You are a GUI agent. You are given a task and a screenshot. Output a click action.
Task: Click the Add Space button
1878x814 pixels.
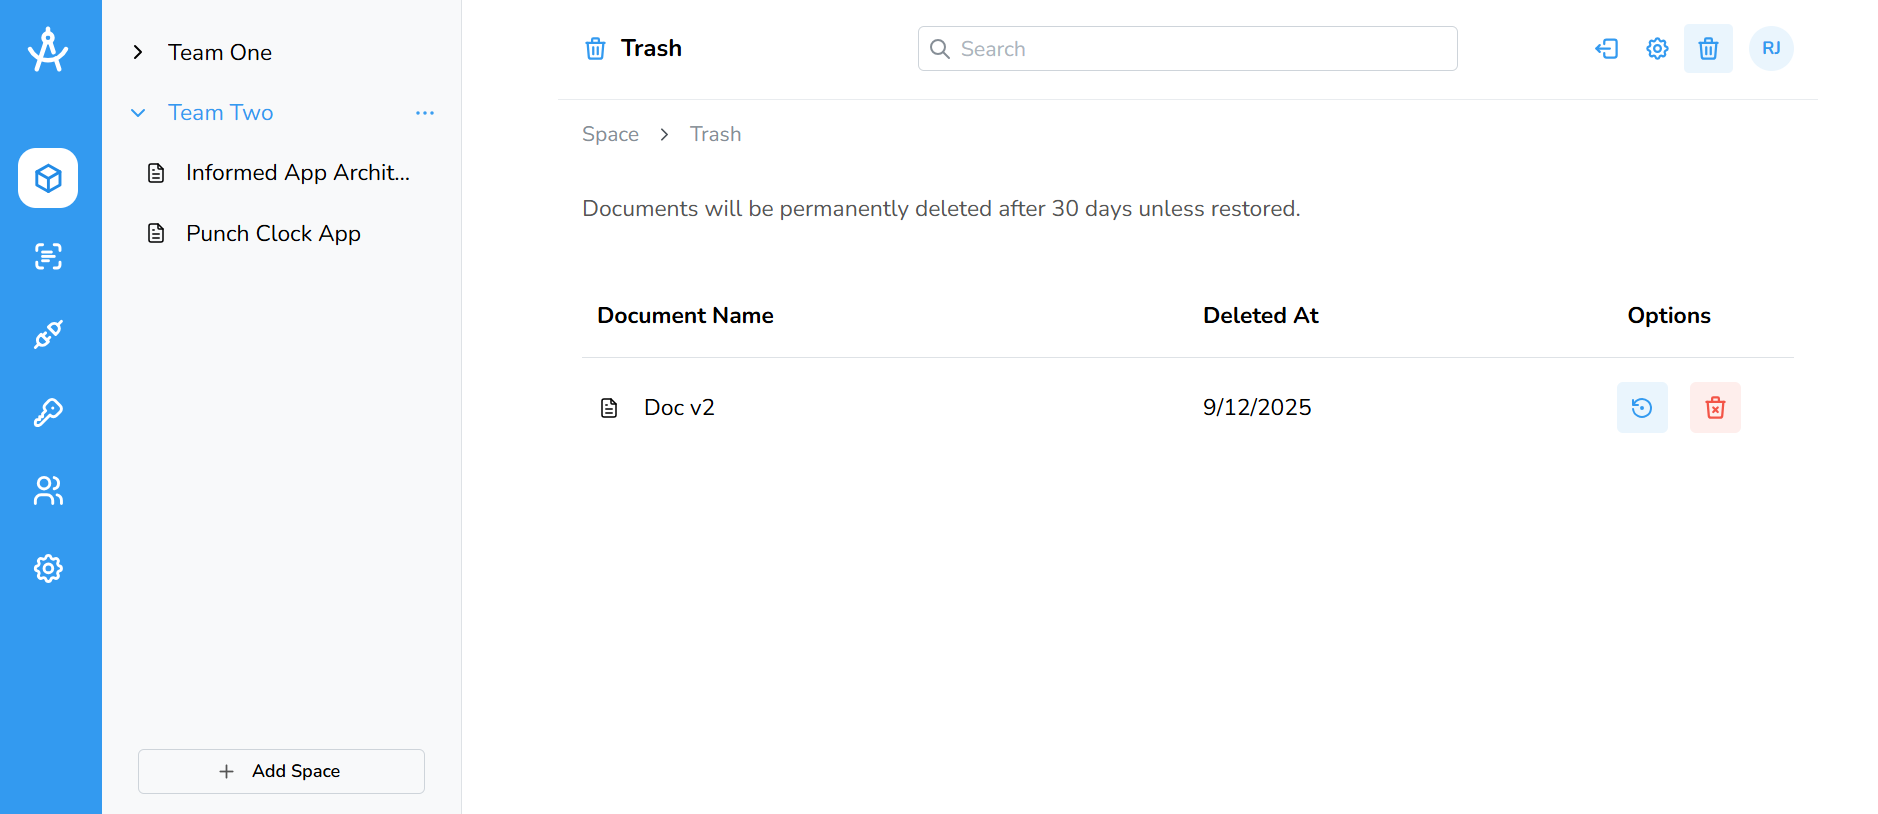[x=281, y=771]
